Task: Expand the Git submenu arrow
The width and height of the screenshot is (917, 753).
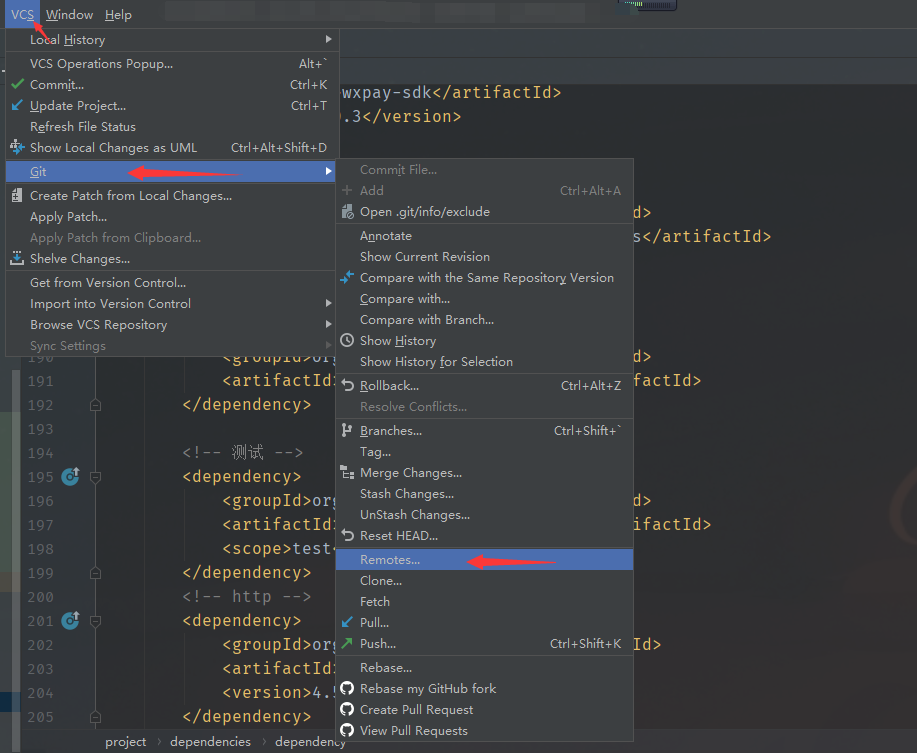Action: 328,171
